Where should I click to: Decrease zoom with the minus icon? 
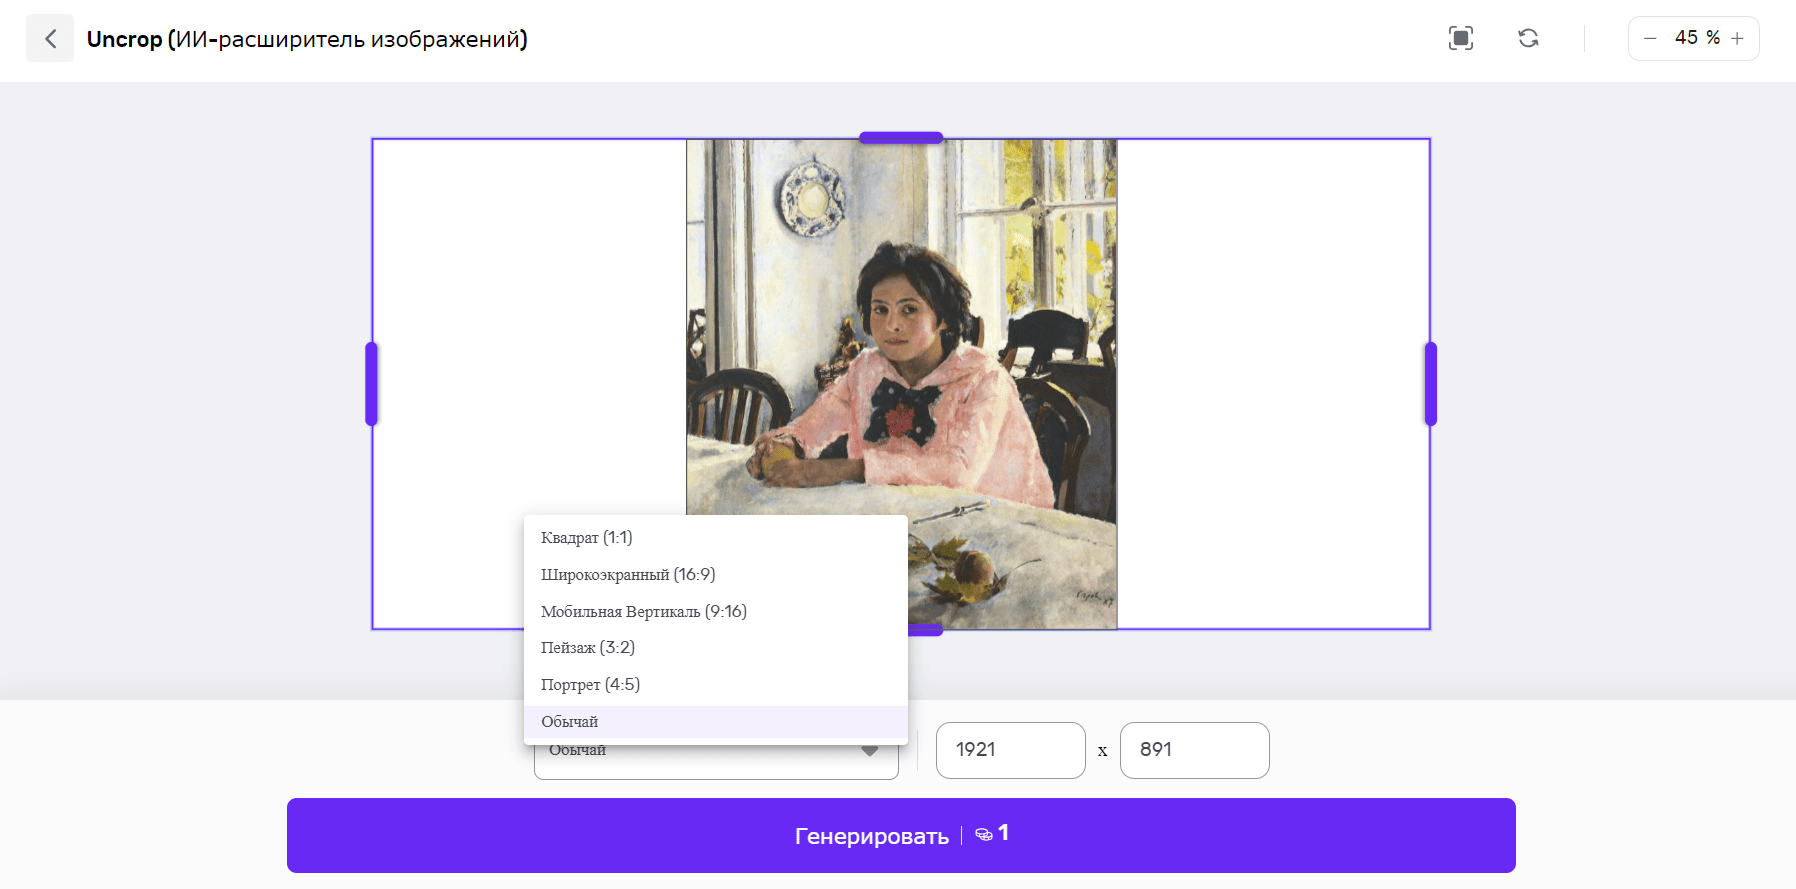point(1650,38)
